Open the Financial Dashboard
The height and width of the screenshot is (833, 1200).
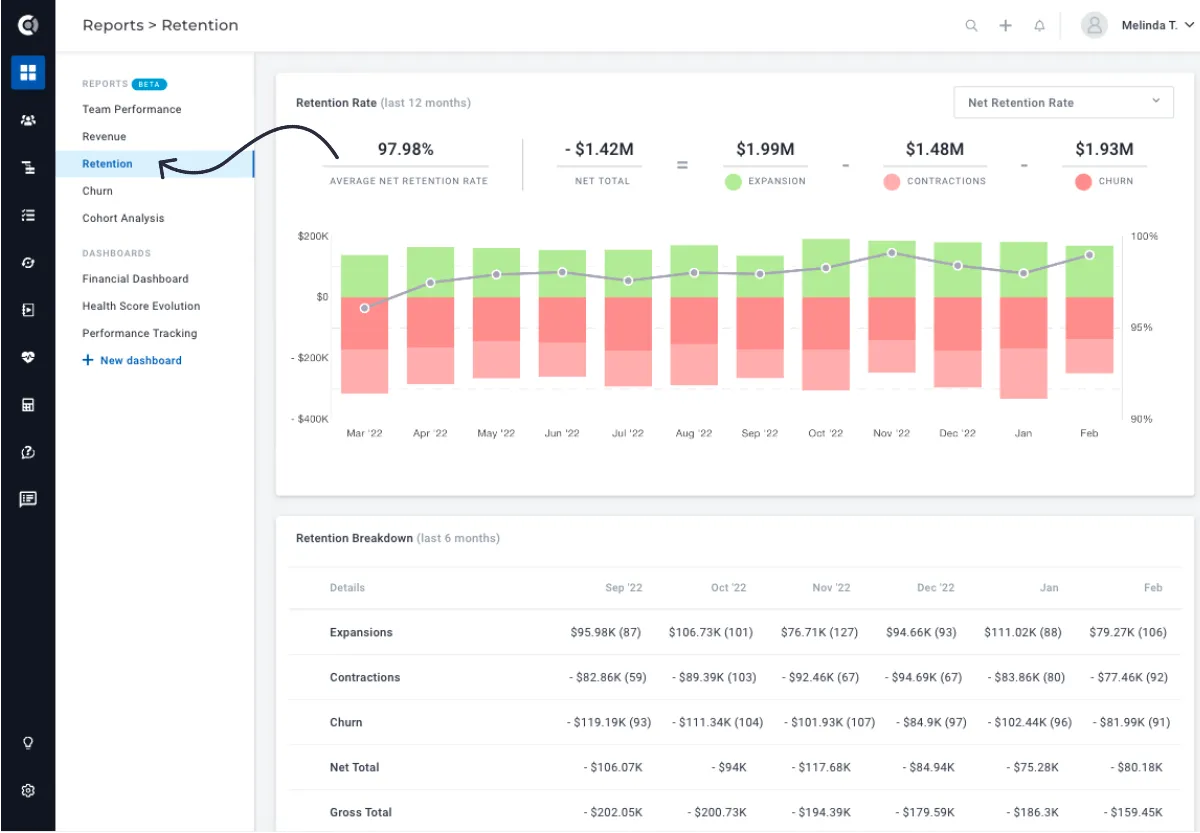point(135,279)
